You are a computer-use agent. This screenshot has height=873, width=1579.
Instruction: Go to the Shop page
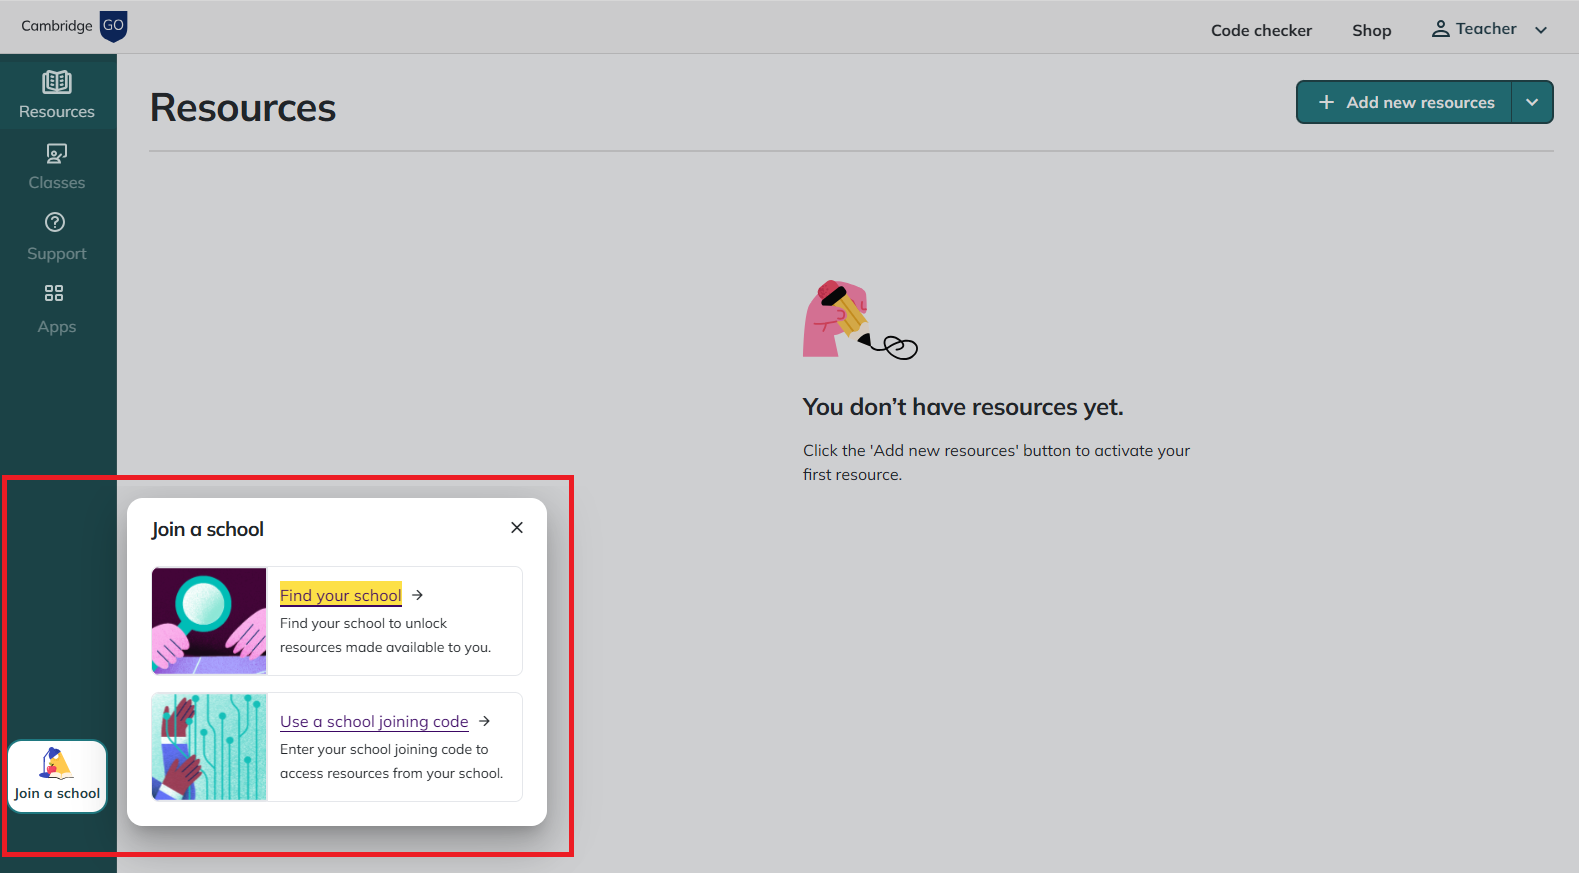(1371, 30)
